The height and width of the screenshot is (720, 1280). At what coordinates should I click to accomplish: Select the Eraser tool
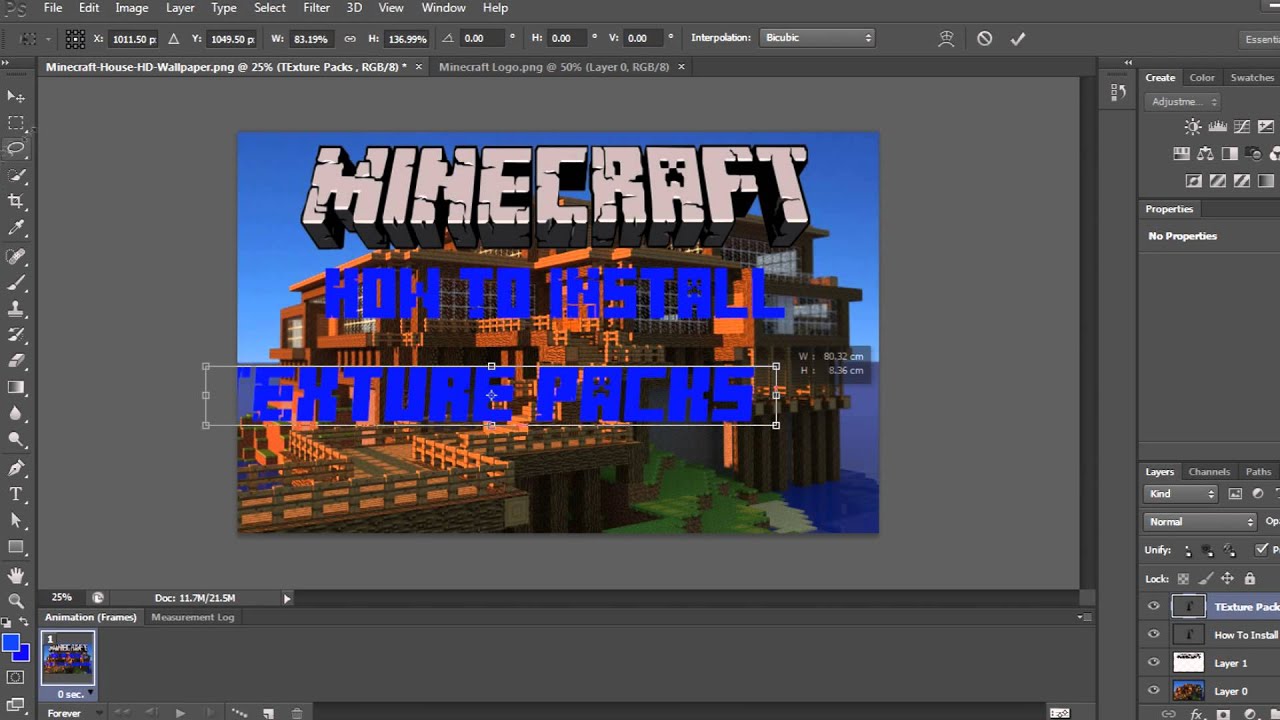pyautogui.click(x=16, y=361)
